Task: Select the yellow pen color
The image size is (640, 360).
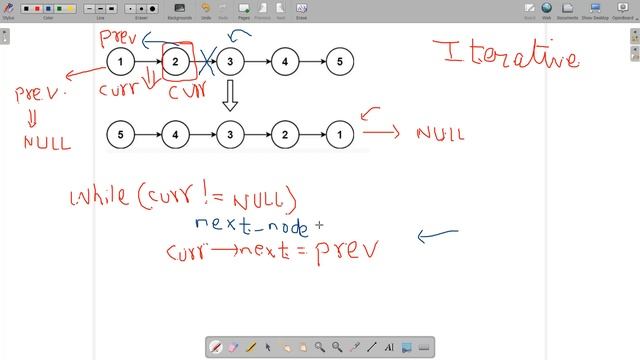Action: click(70, 9)
